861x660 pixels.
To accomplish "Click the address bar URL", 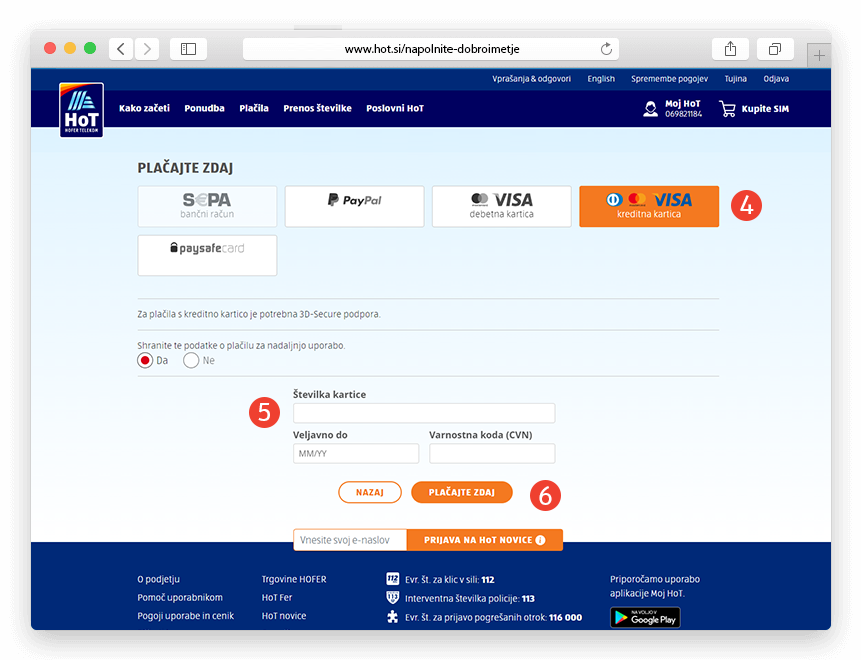I will pyautogui.click(x=432, y=49).
